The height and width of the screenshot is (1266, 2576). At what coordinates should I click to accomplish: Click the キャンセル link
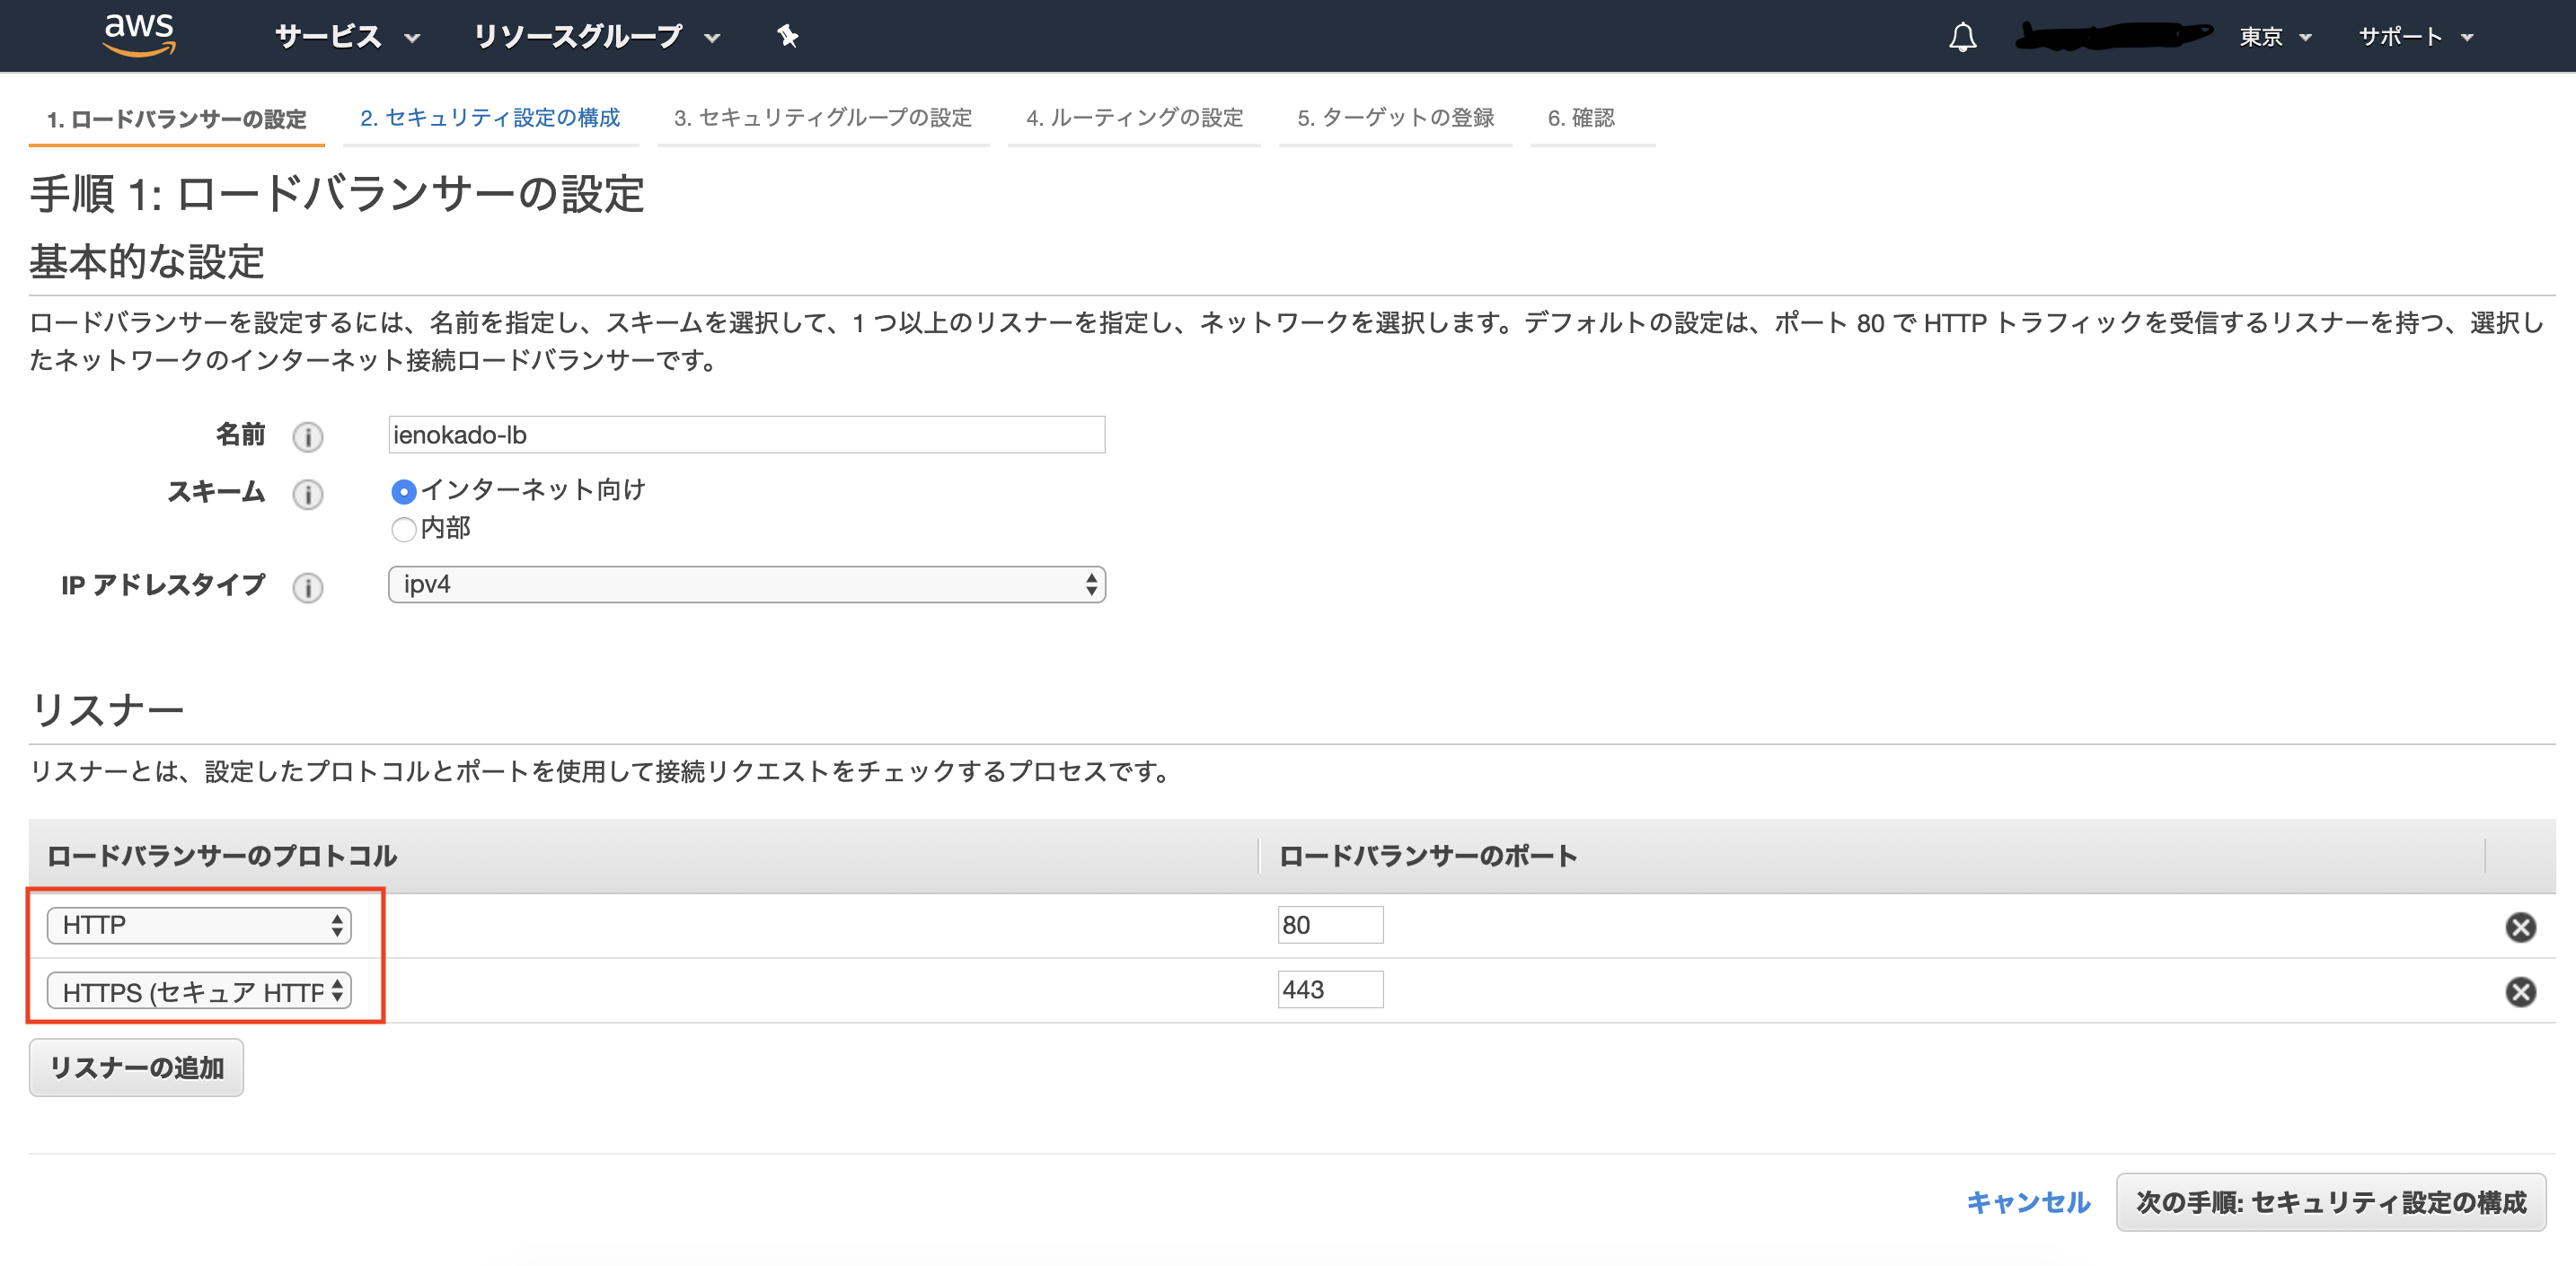click(2028, 1202)
